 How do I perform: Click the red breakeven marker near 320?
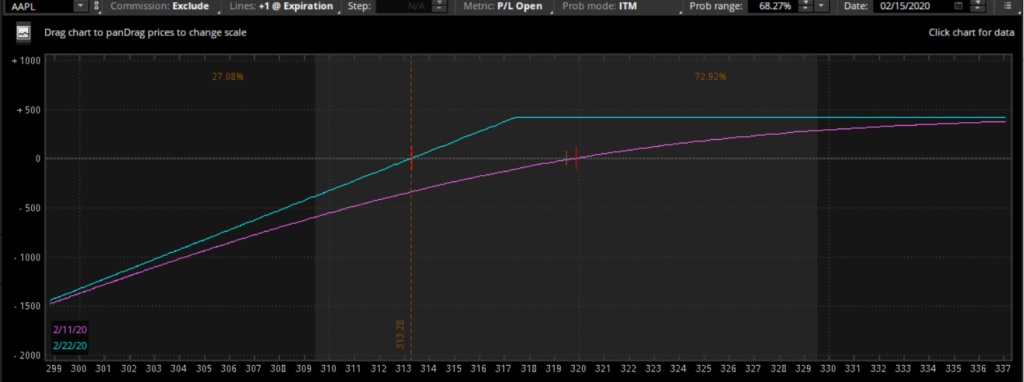(576, 158)
